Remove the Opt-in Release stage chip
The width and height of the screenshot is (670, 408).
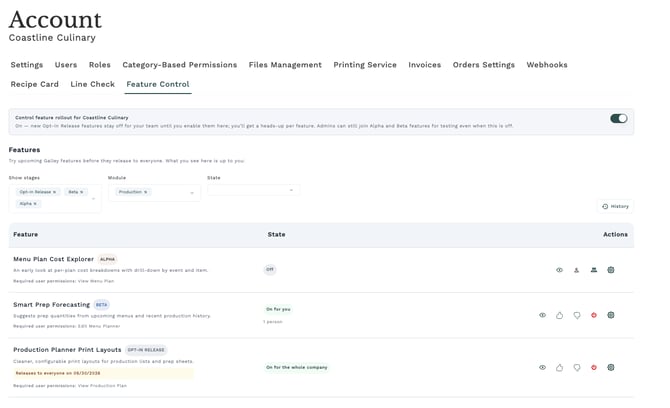pos(54,192)
